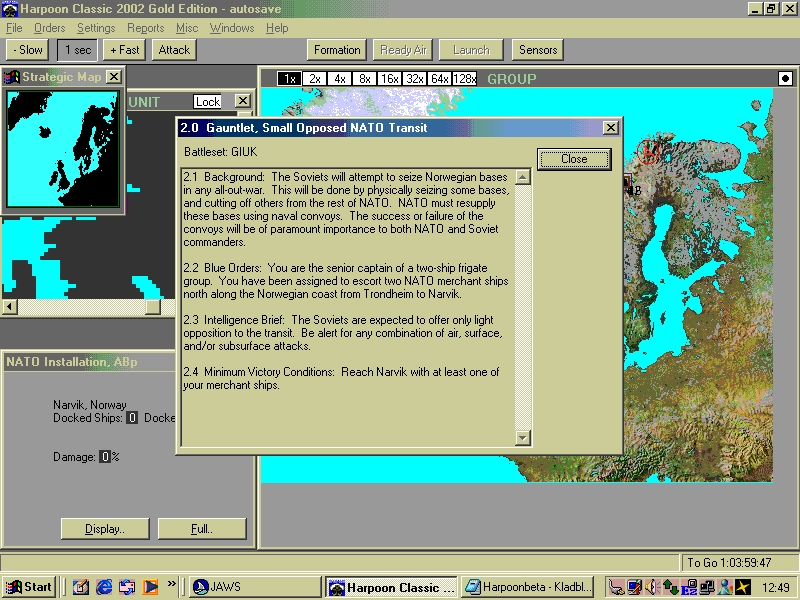Set group map zoom to 2x
Image resolution: width=800 pixels, height=600 pixels.
pyautogui.click(x=314, y=79)
